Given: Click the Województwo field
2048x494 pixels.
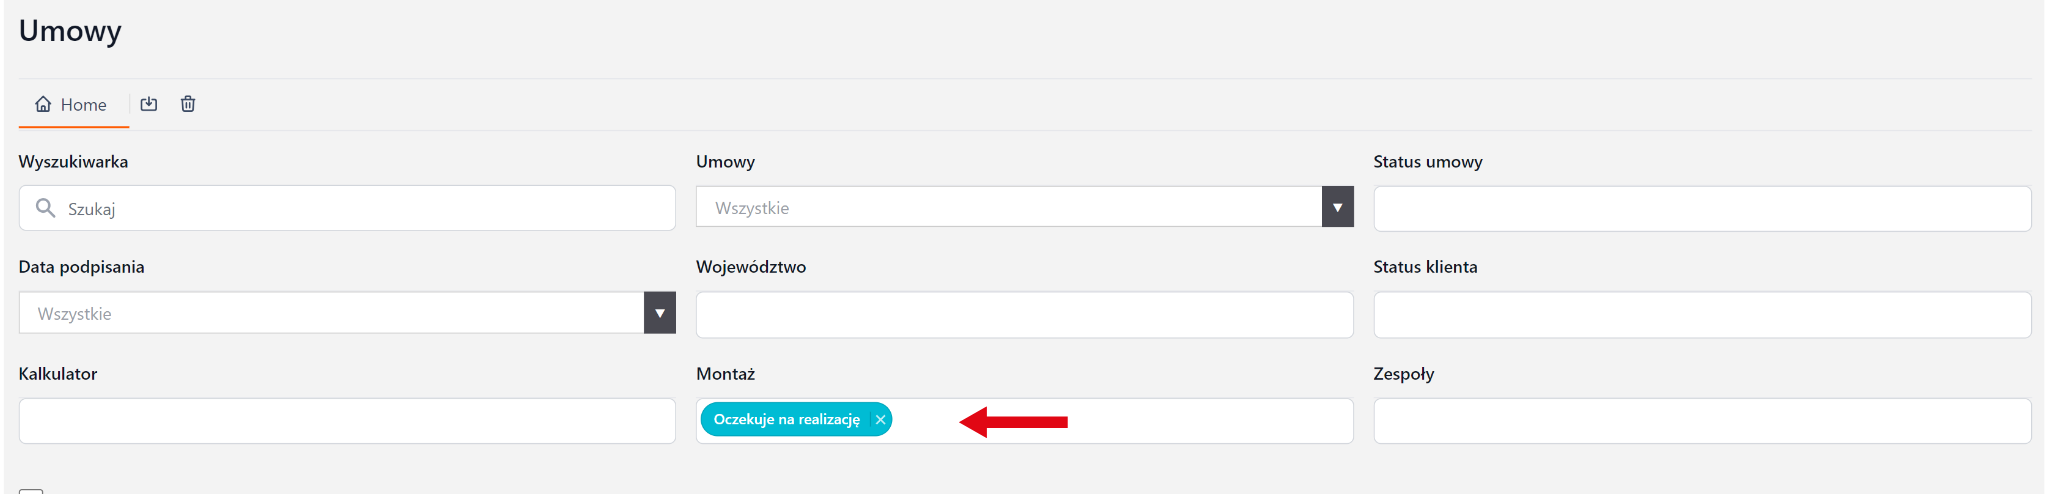Looking at the screenshot, I should tap(1024, 315).
